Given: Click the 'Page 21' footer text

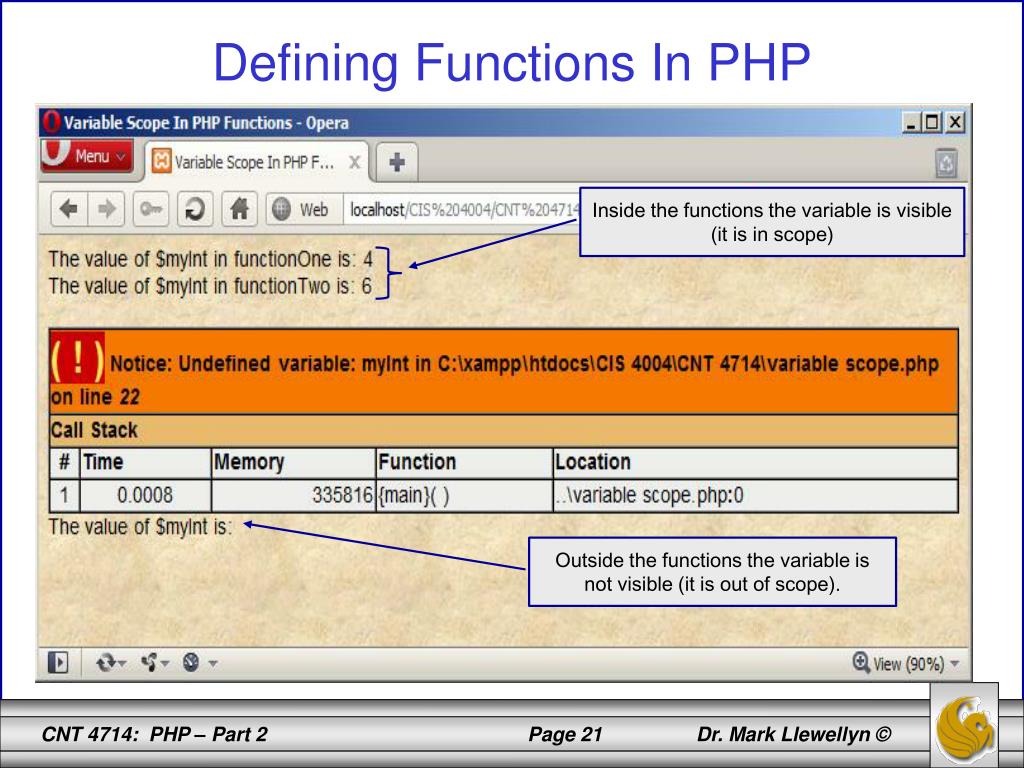Looking at the screenshot, I should click(565, 734).
